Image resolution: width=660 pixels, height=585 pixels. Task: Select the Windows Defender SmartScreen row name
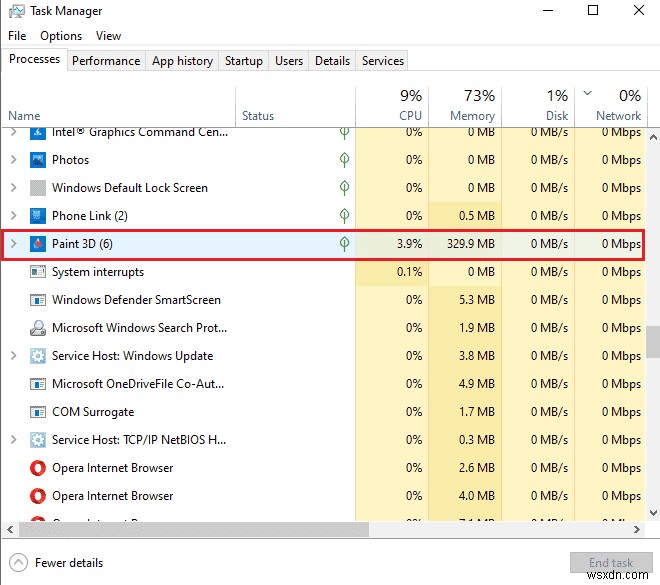pyautogui.click(x=136, y=300)
